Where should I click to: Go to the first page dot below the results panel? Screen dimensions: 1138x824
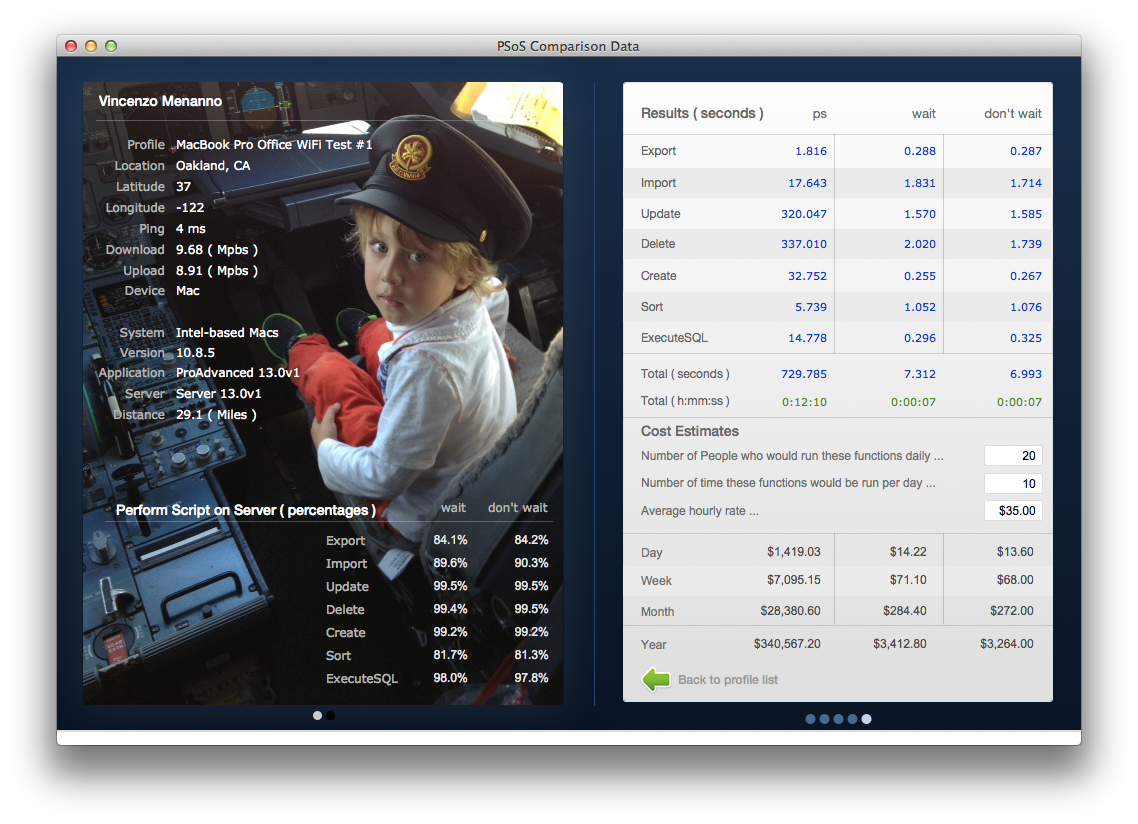click(x=810, y=719)
